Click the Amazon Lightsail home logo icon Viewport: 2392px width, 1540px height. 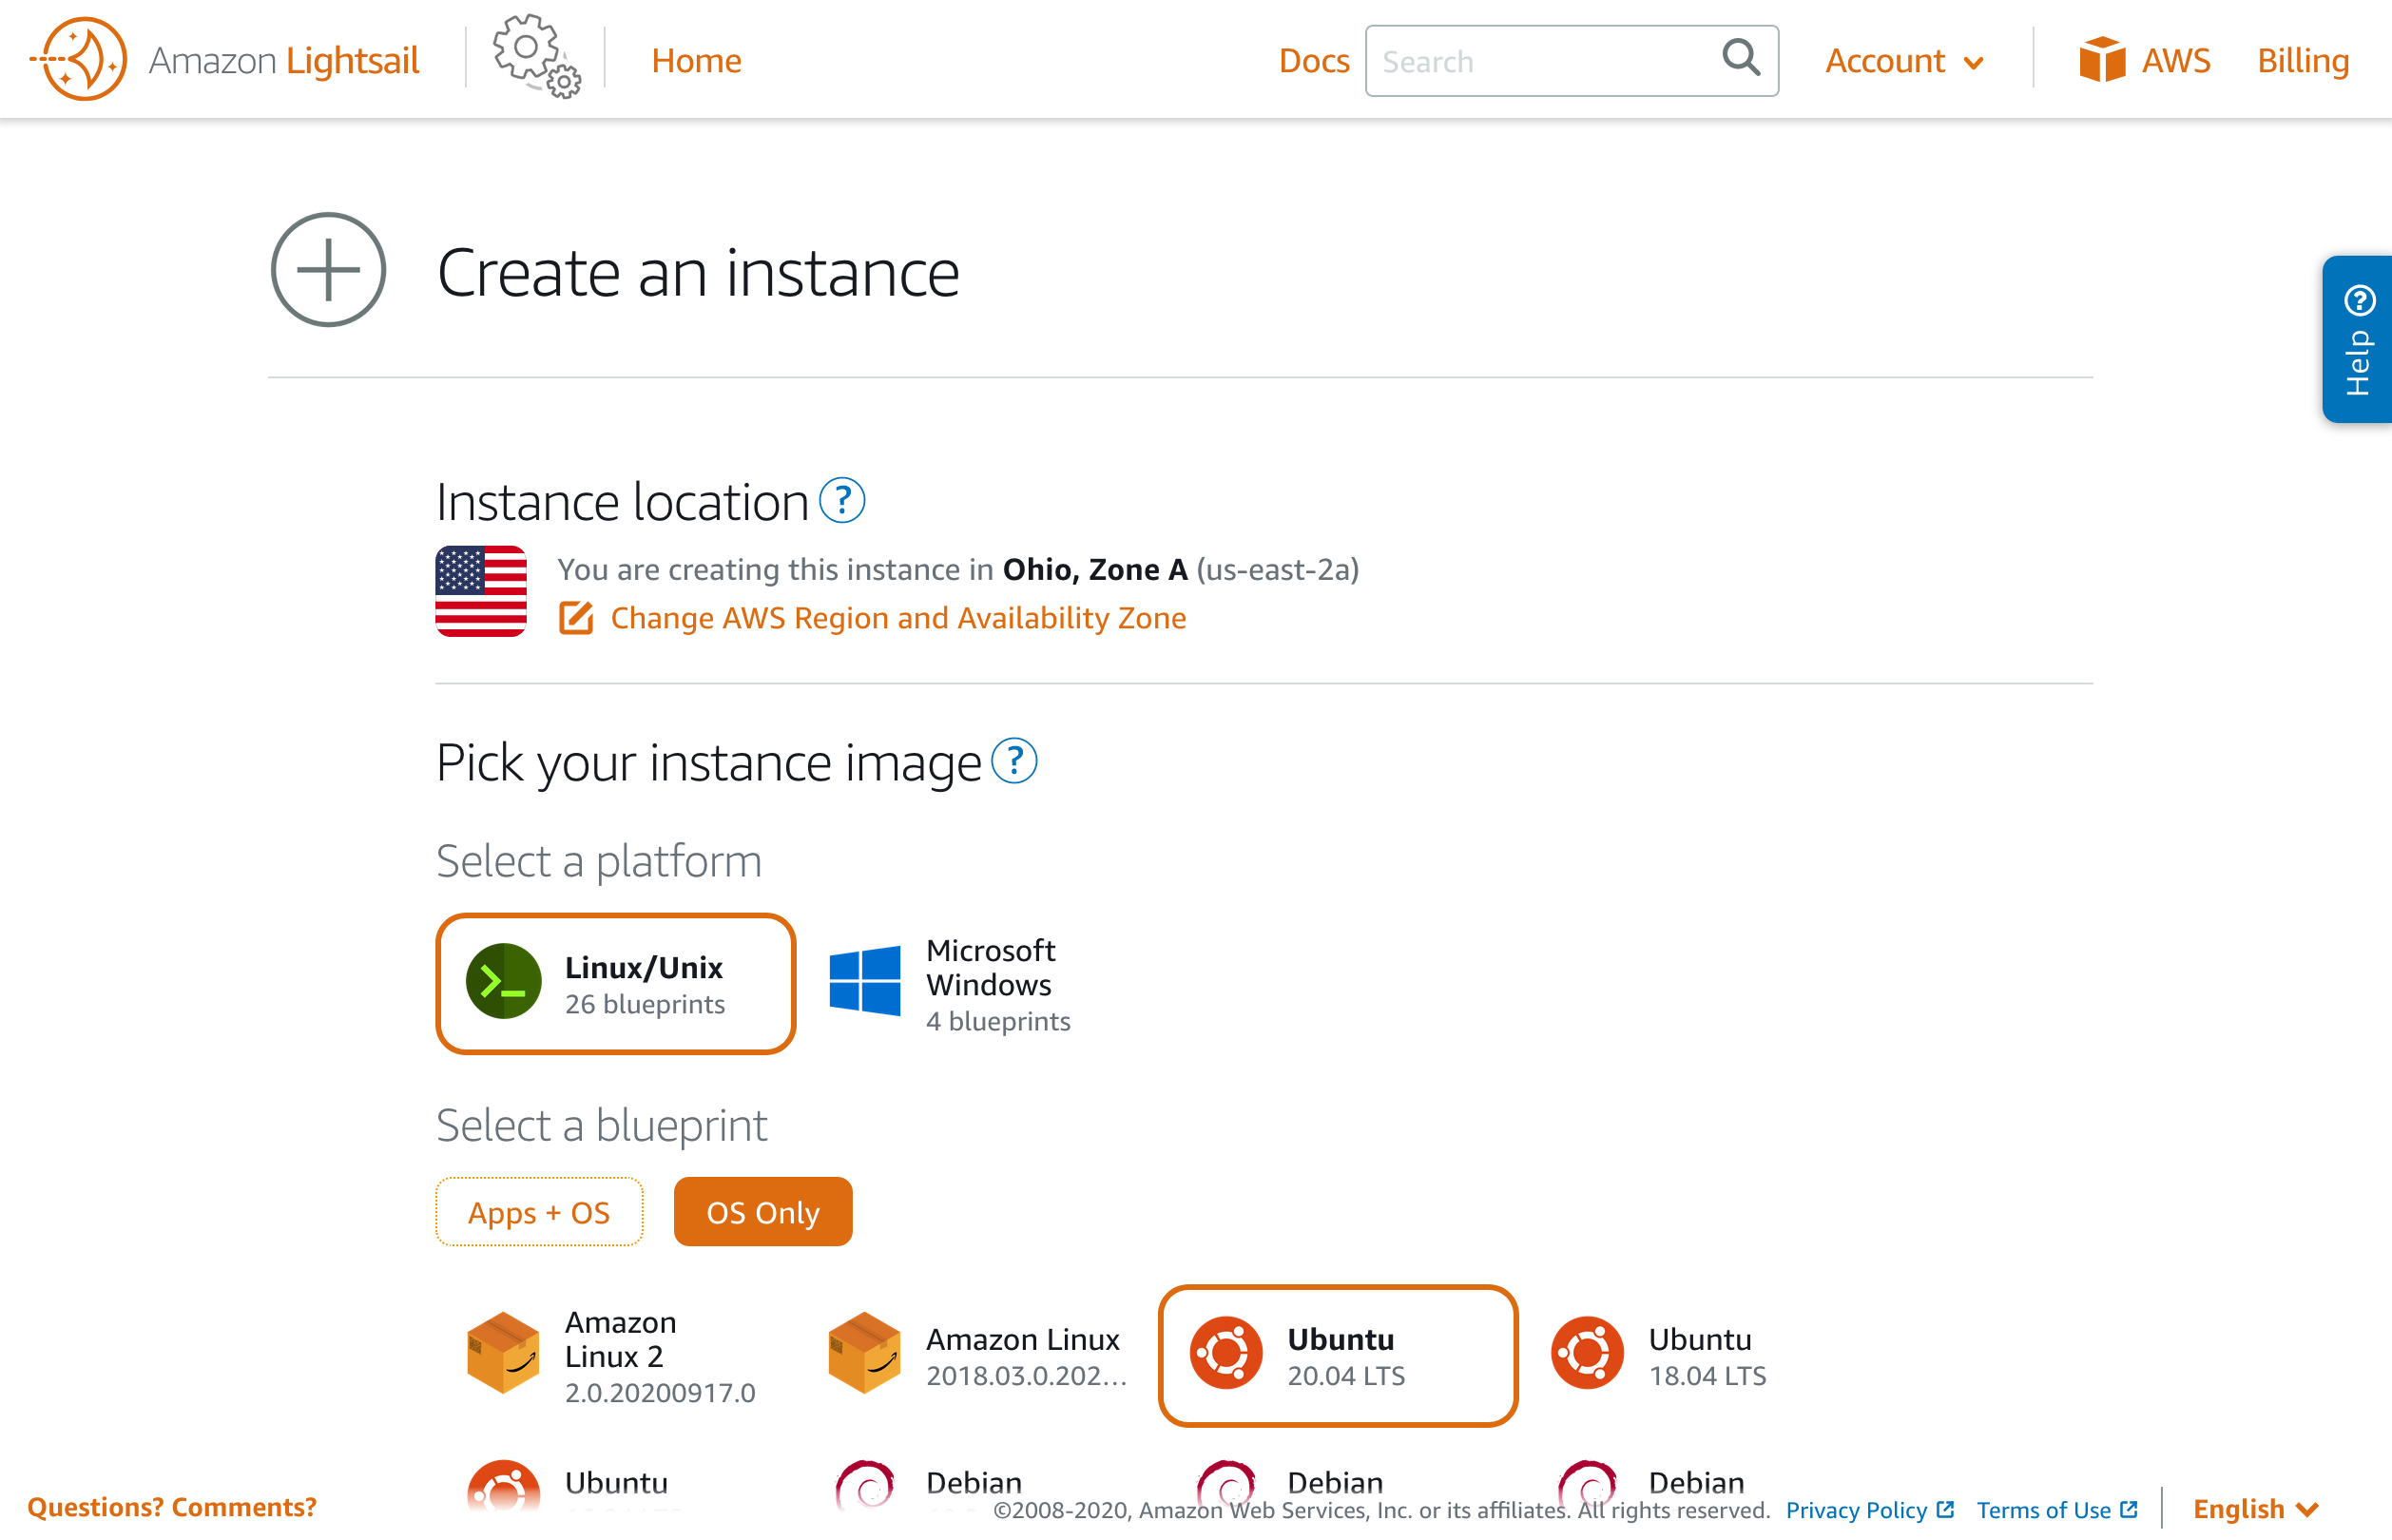point(80,61)
